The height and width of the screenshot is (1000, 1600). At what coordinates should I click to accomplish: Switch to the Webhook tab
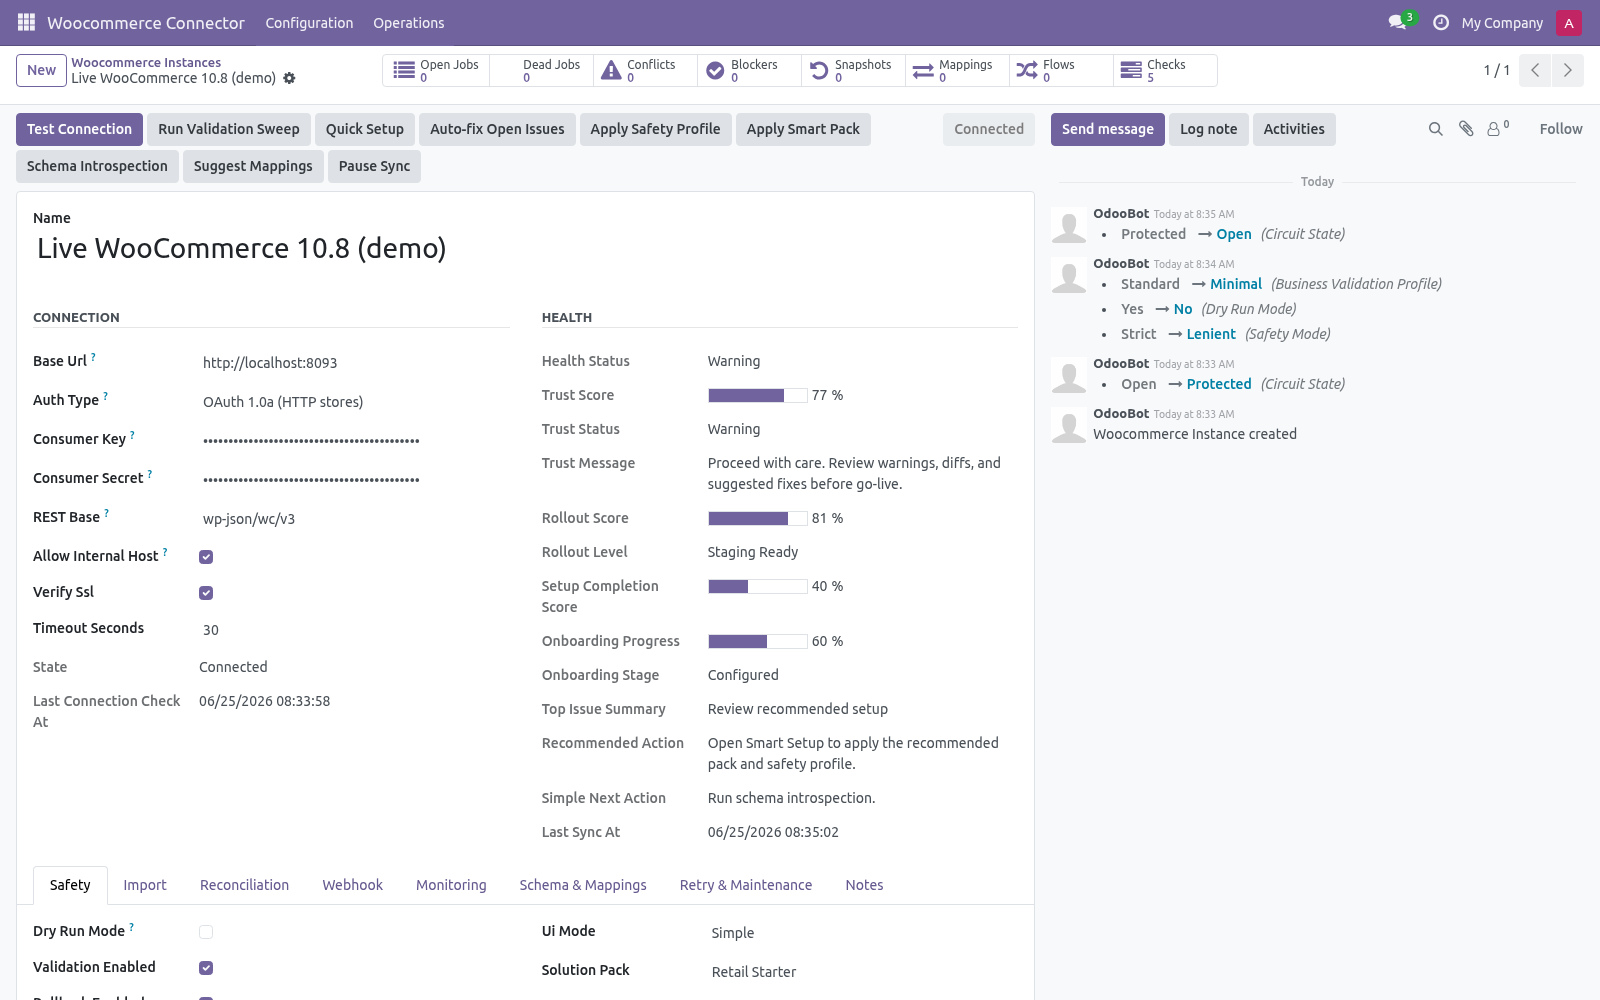point(352,885)
